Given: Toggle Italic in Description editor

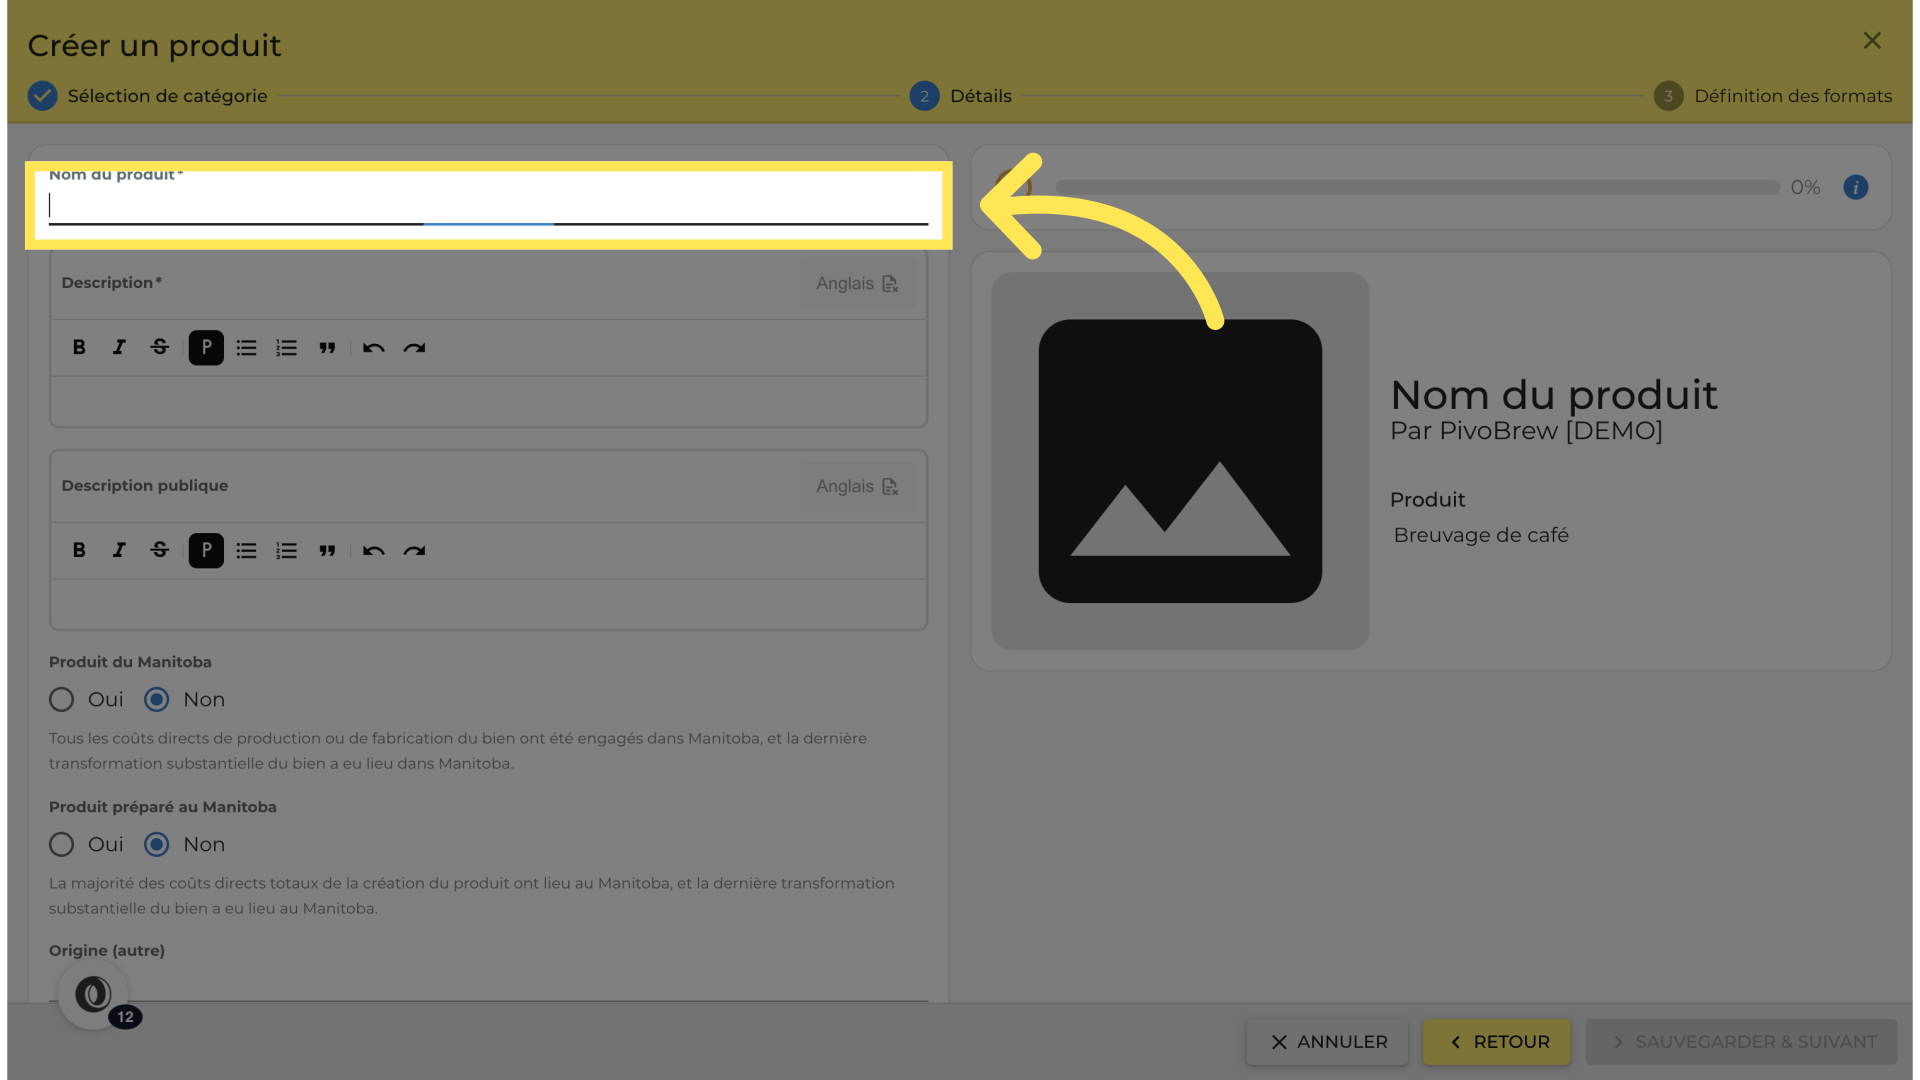Looking at the screenshot, I should tap(119, 347).
